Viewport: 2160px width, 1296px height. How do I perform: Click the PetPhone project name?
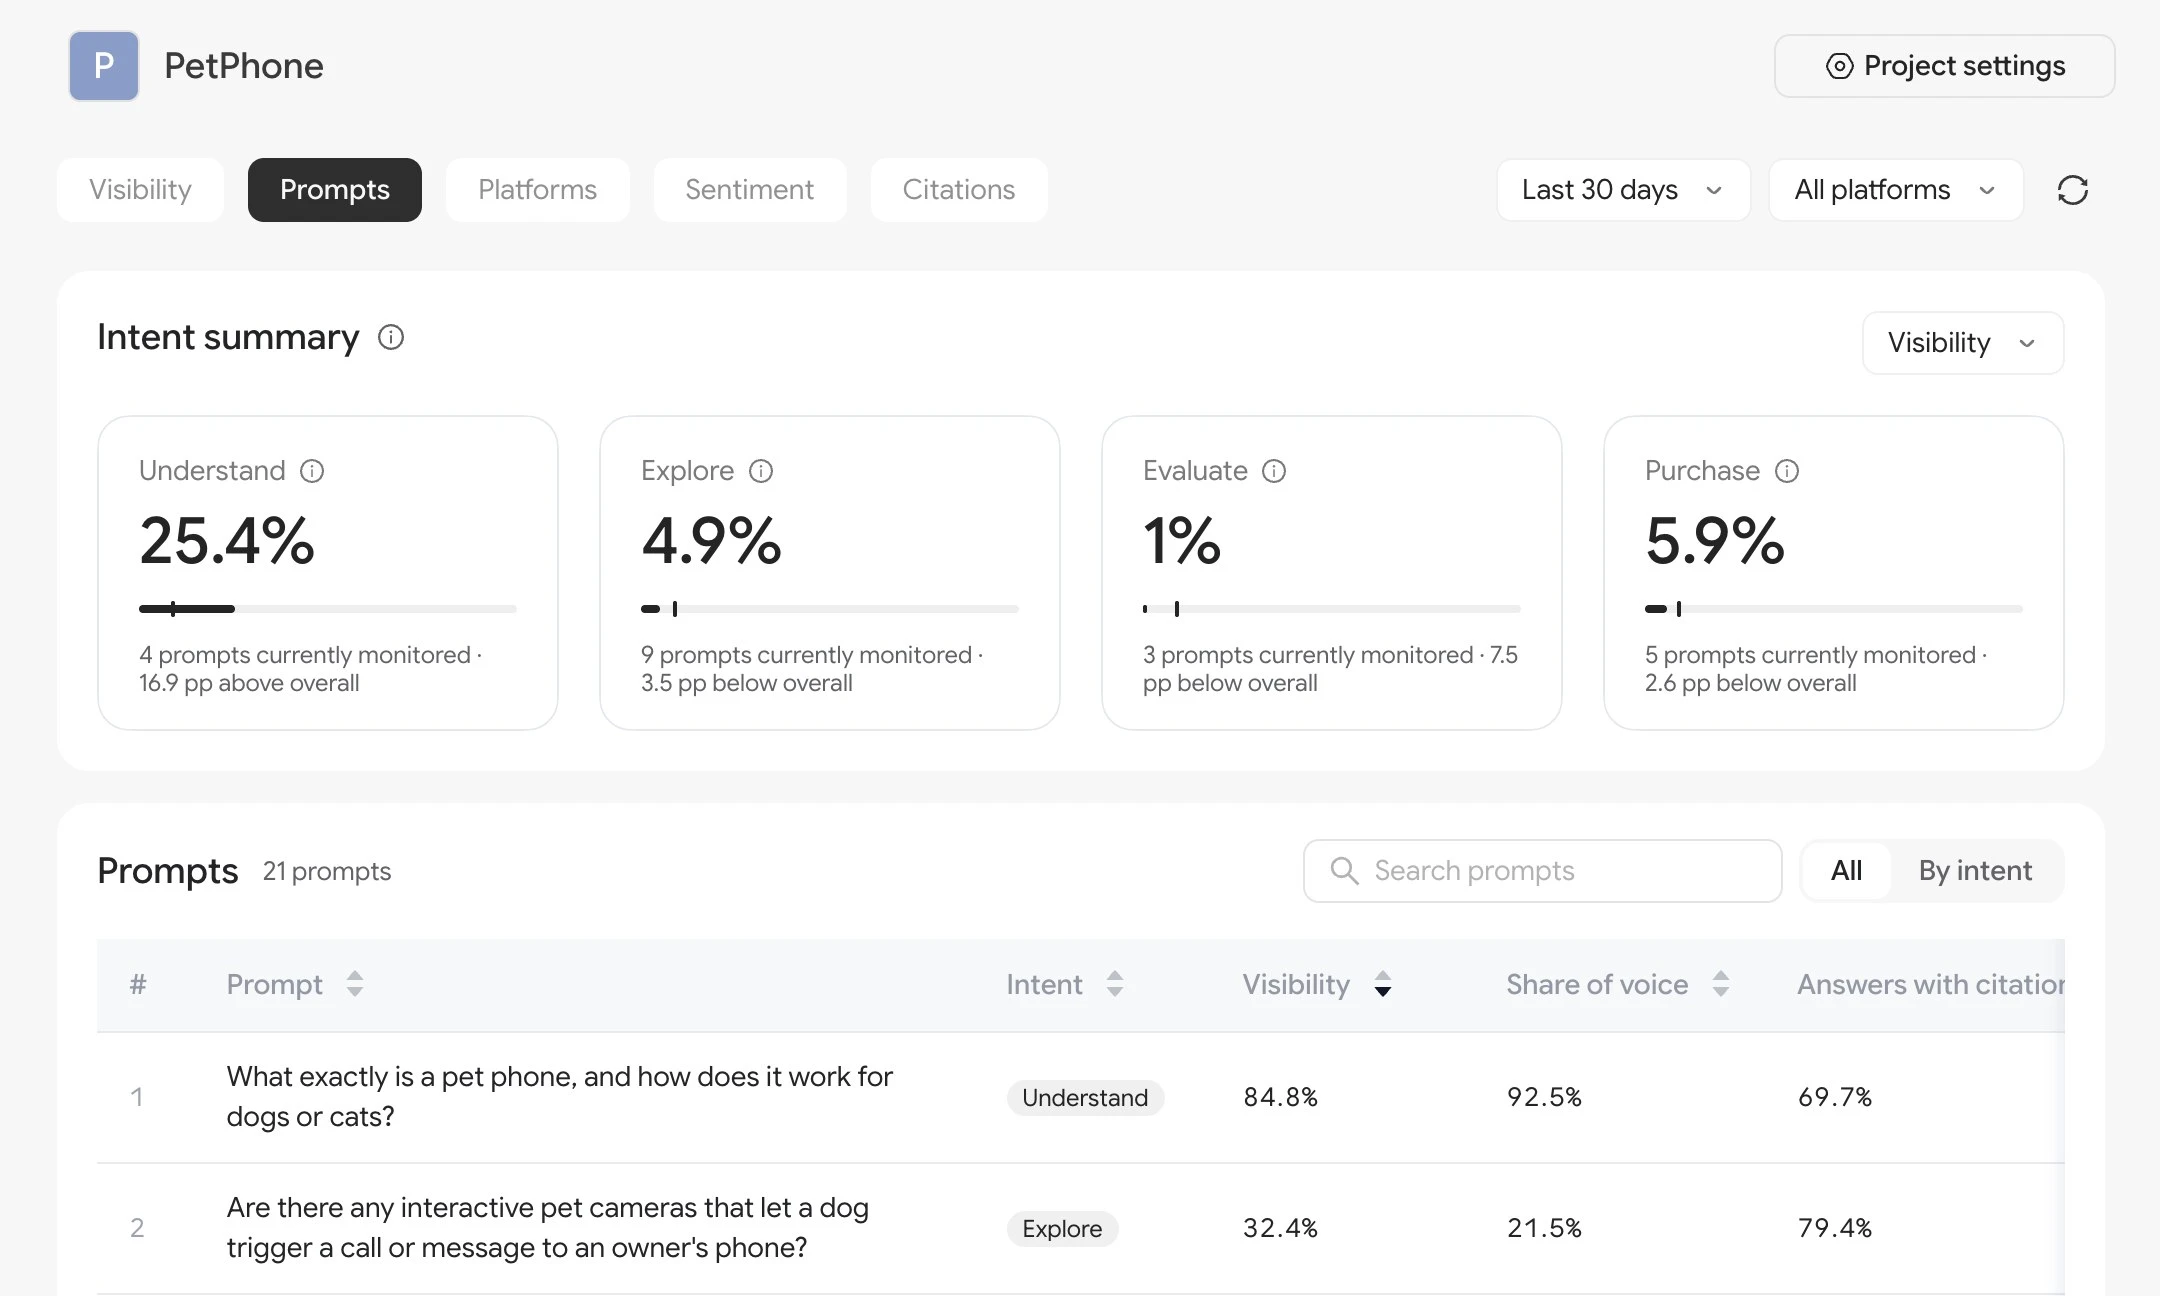pos(244,66)
